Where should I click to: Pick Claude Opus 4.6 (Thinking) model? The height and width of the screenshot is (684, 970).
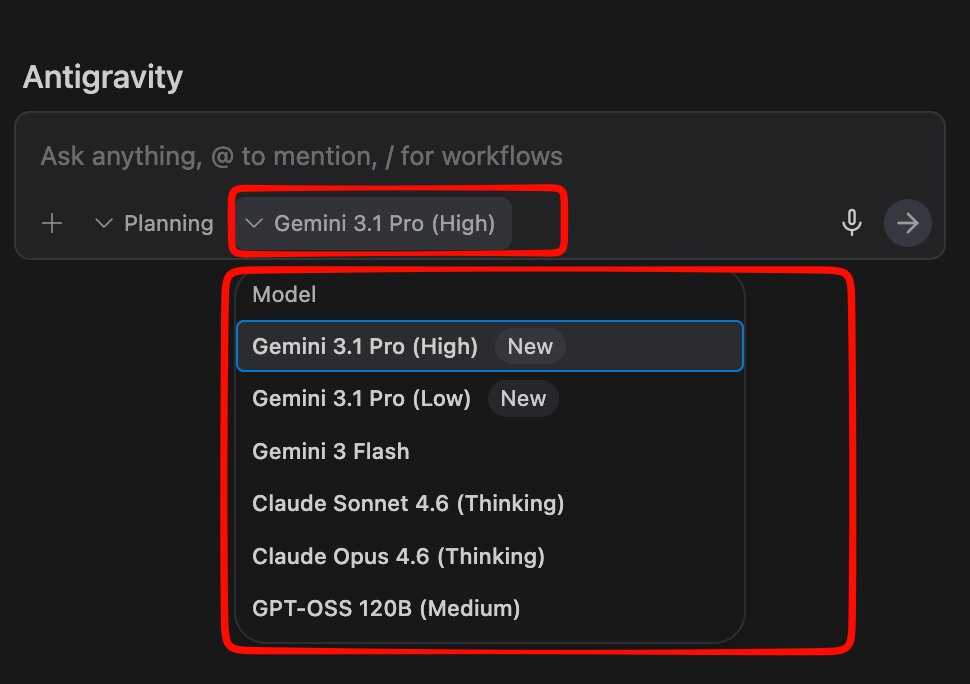click(x=398, y=555)
